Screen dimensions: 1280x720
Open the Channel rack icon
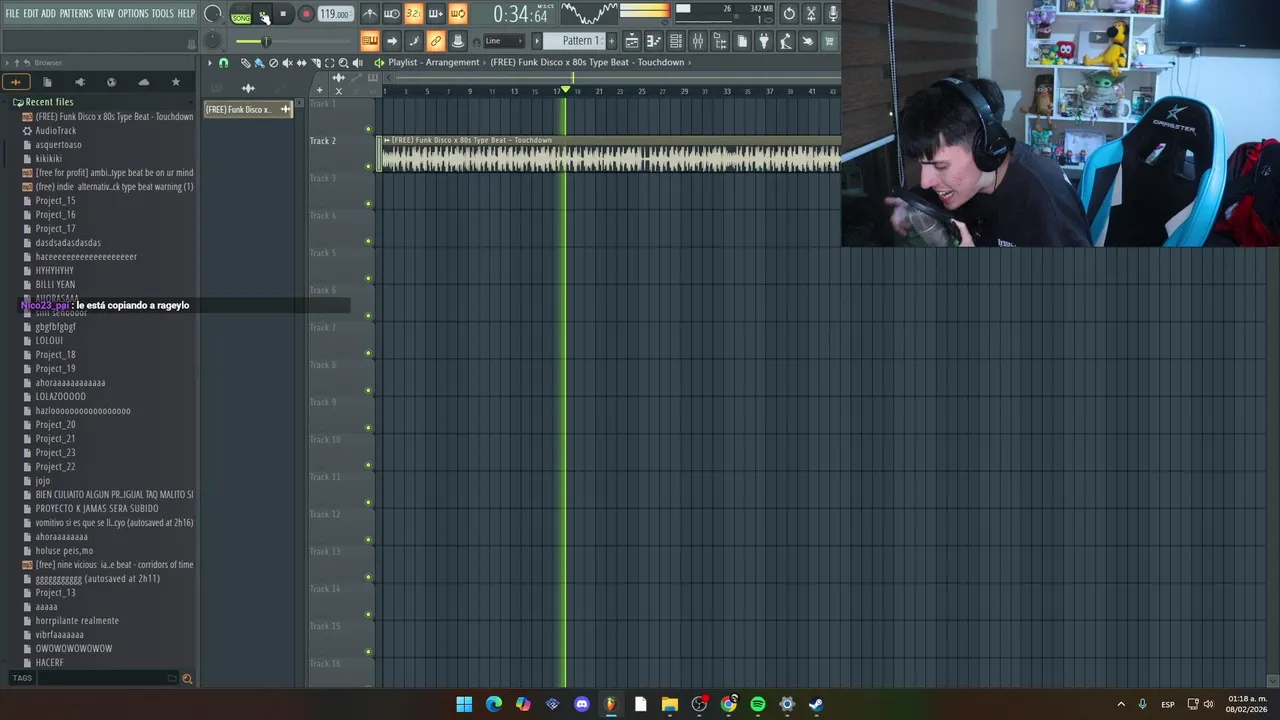pos(676,41)
